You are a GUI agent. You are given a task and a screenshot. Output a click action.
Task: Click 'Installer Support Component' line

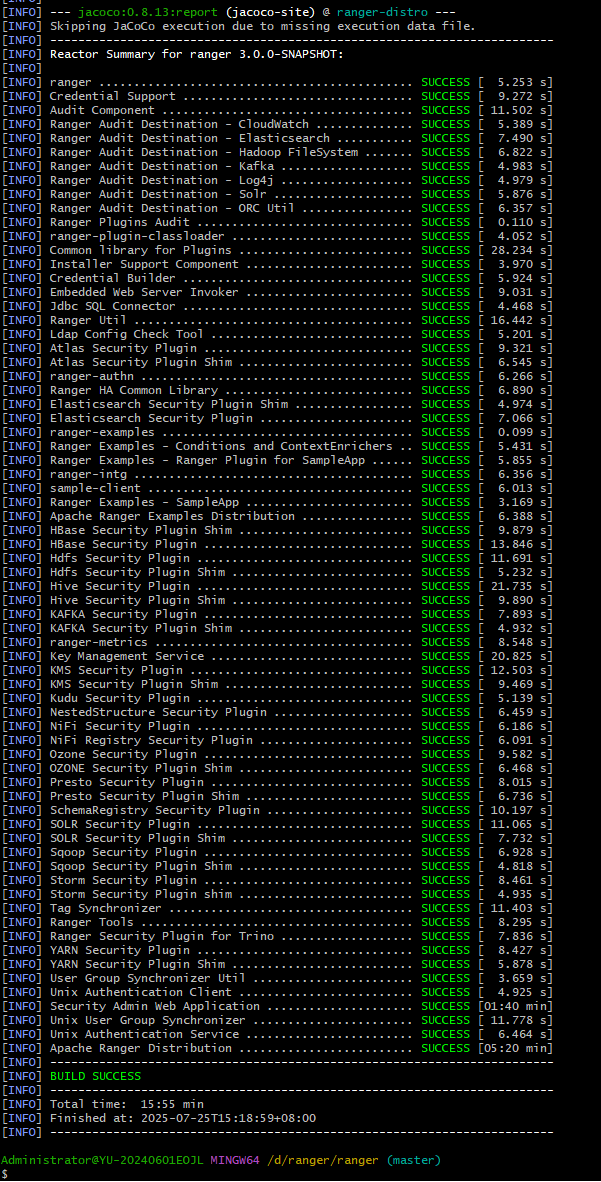[x=278, y=264]
